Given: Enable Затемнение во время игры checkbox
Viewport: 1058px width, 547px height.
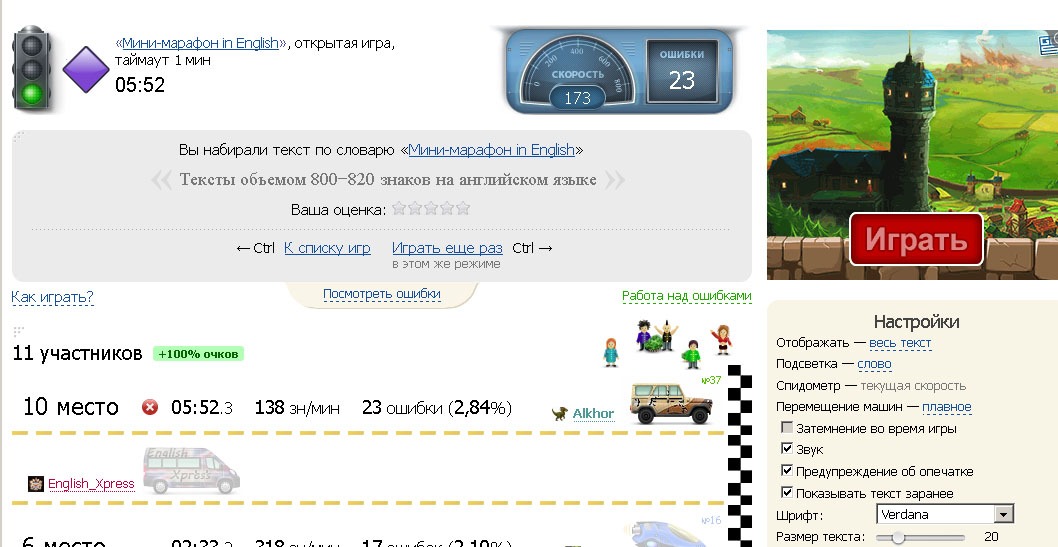Looking at the screenshot, I should pyautogui.click(x=787, y=428).
